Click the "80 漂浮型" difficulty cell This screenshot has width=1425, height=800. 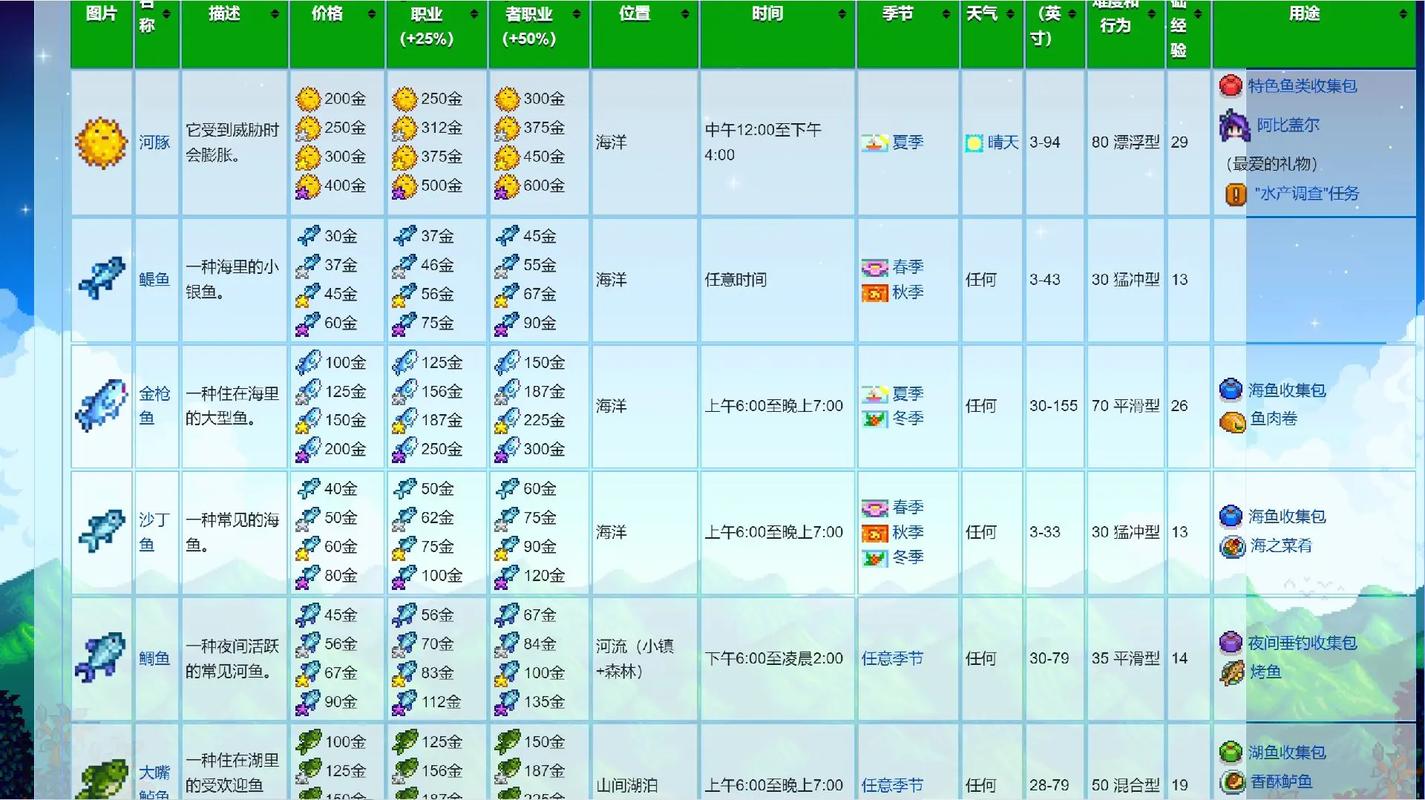(x=1125, y=143)
